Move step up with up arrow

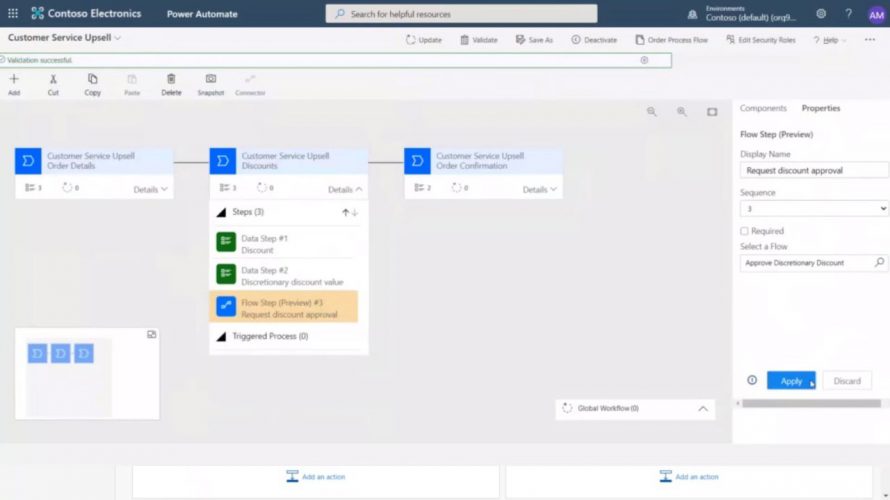point(345,213)
